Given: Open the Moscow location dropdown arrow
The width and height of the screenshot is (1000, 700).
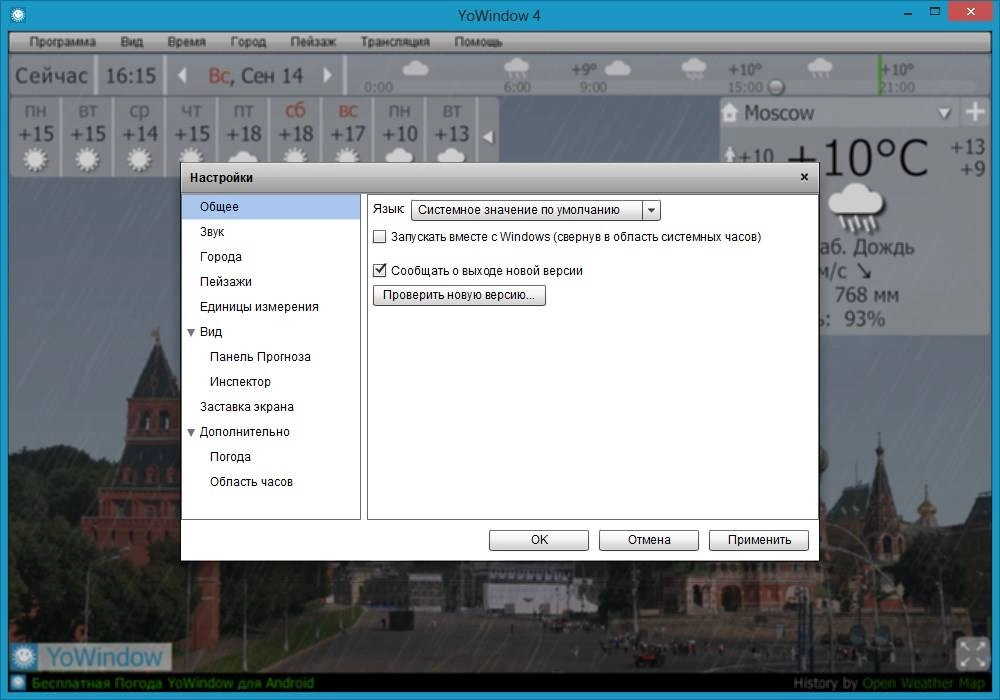Looking at the screenshot, I should click(945, 113).
